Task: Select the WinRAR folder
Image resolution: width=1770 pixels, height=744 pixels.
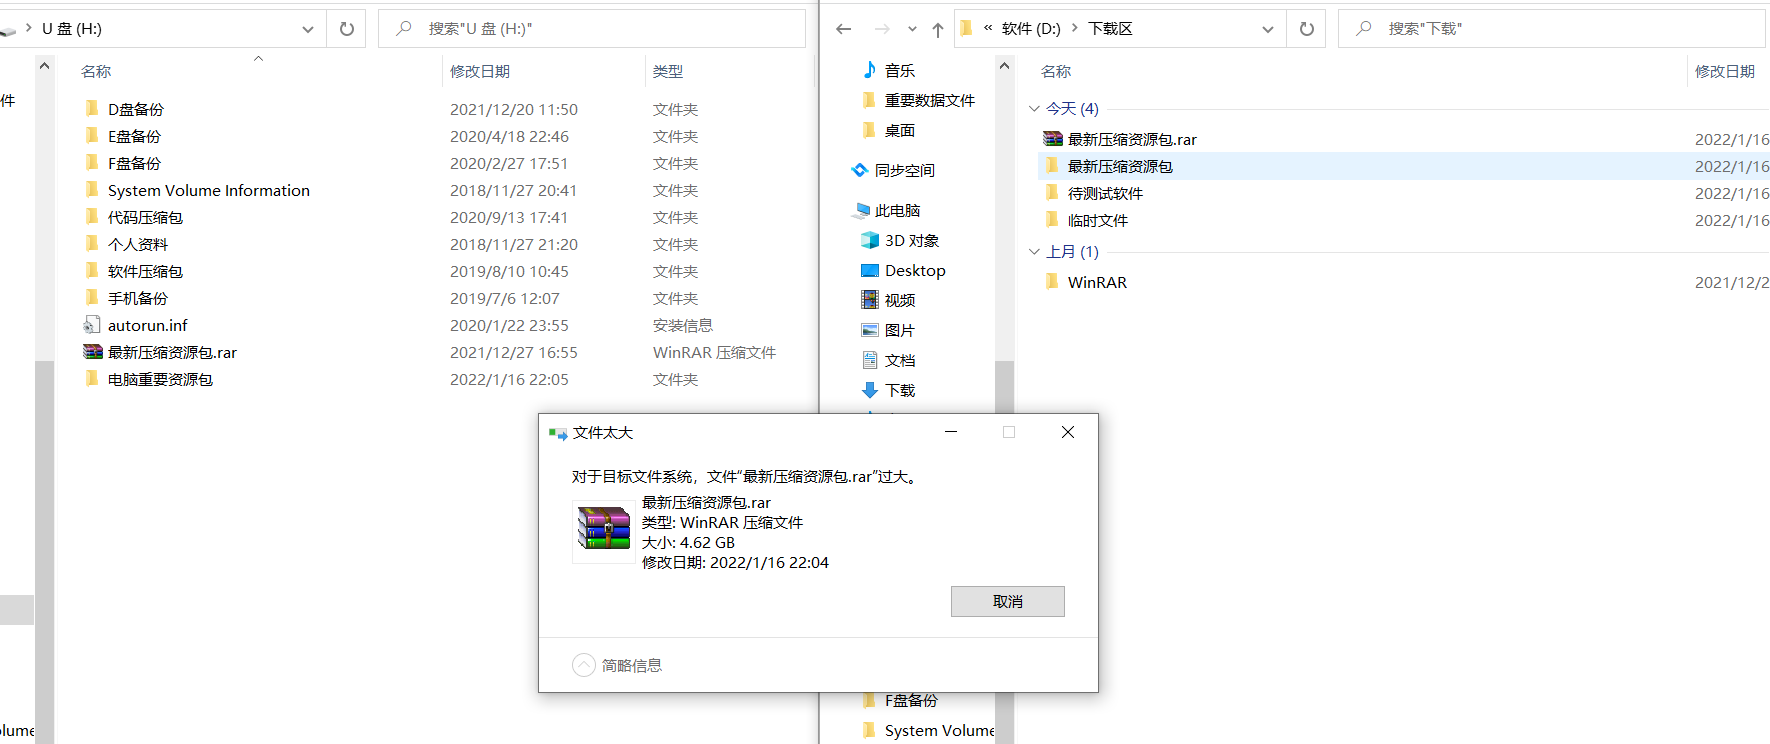Action: click(1097, 282)
